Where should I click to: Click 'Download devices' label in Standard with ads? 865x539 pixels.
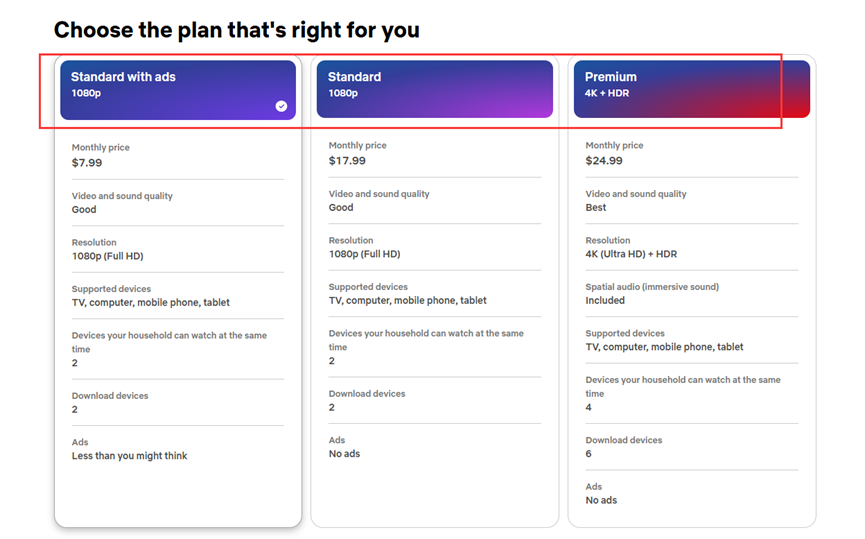click(110, 396)
